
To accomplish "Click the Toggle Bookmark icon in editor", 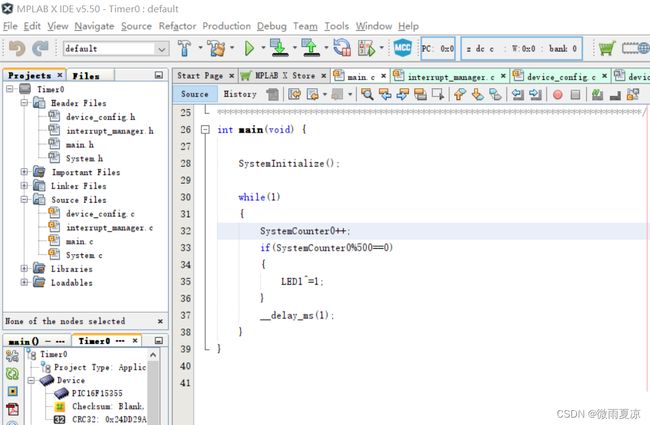I will pyautogui.click(x=495, y=95).
